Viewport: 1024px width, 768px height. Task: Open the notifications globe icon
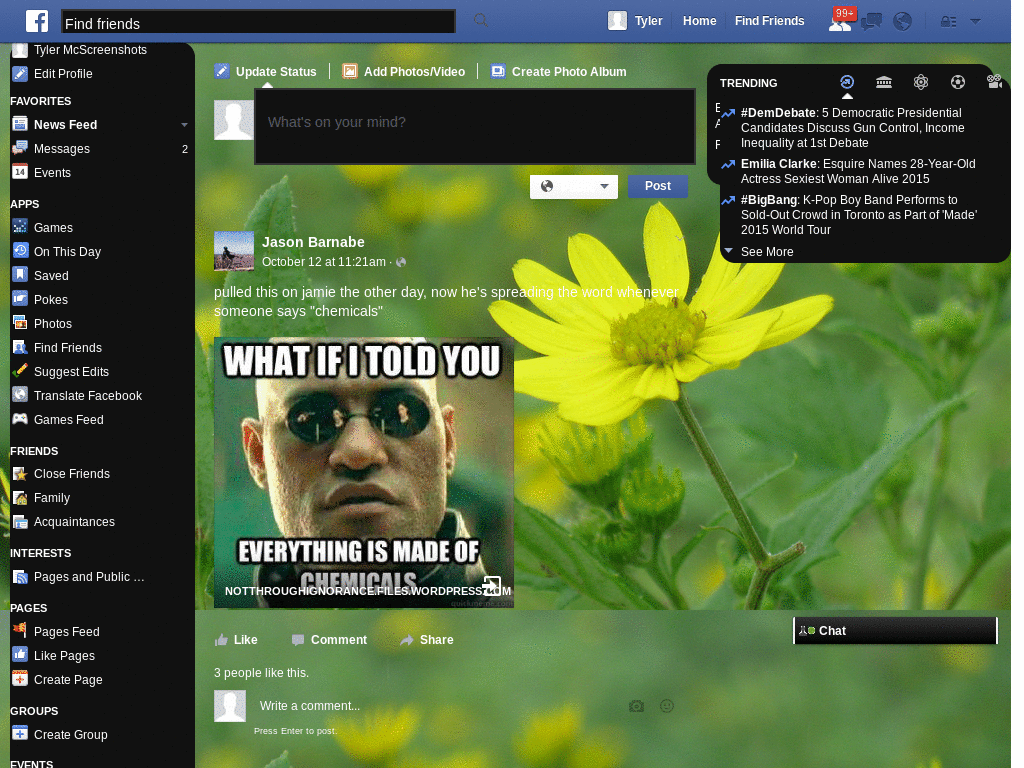(x=903, y=22)
